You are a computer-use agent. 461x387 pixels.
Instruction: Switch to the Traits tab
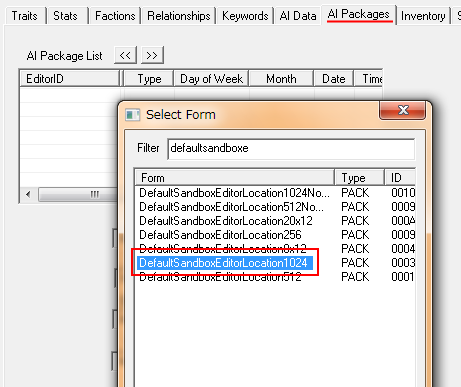[x=25, y=16]
